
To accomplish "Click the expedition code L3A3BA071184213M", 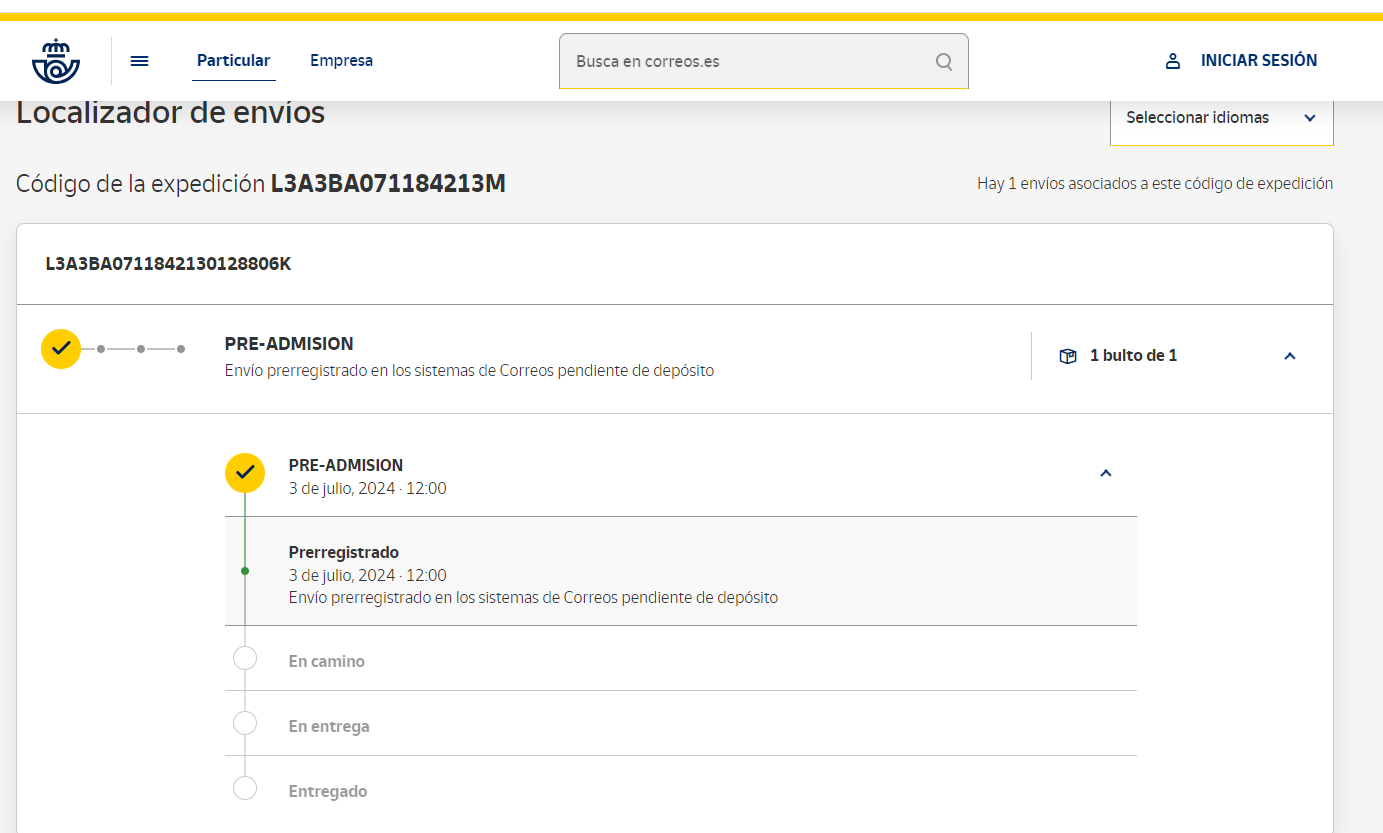I will coord(388,184).
